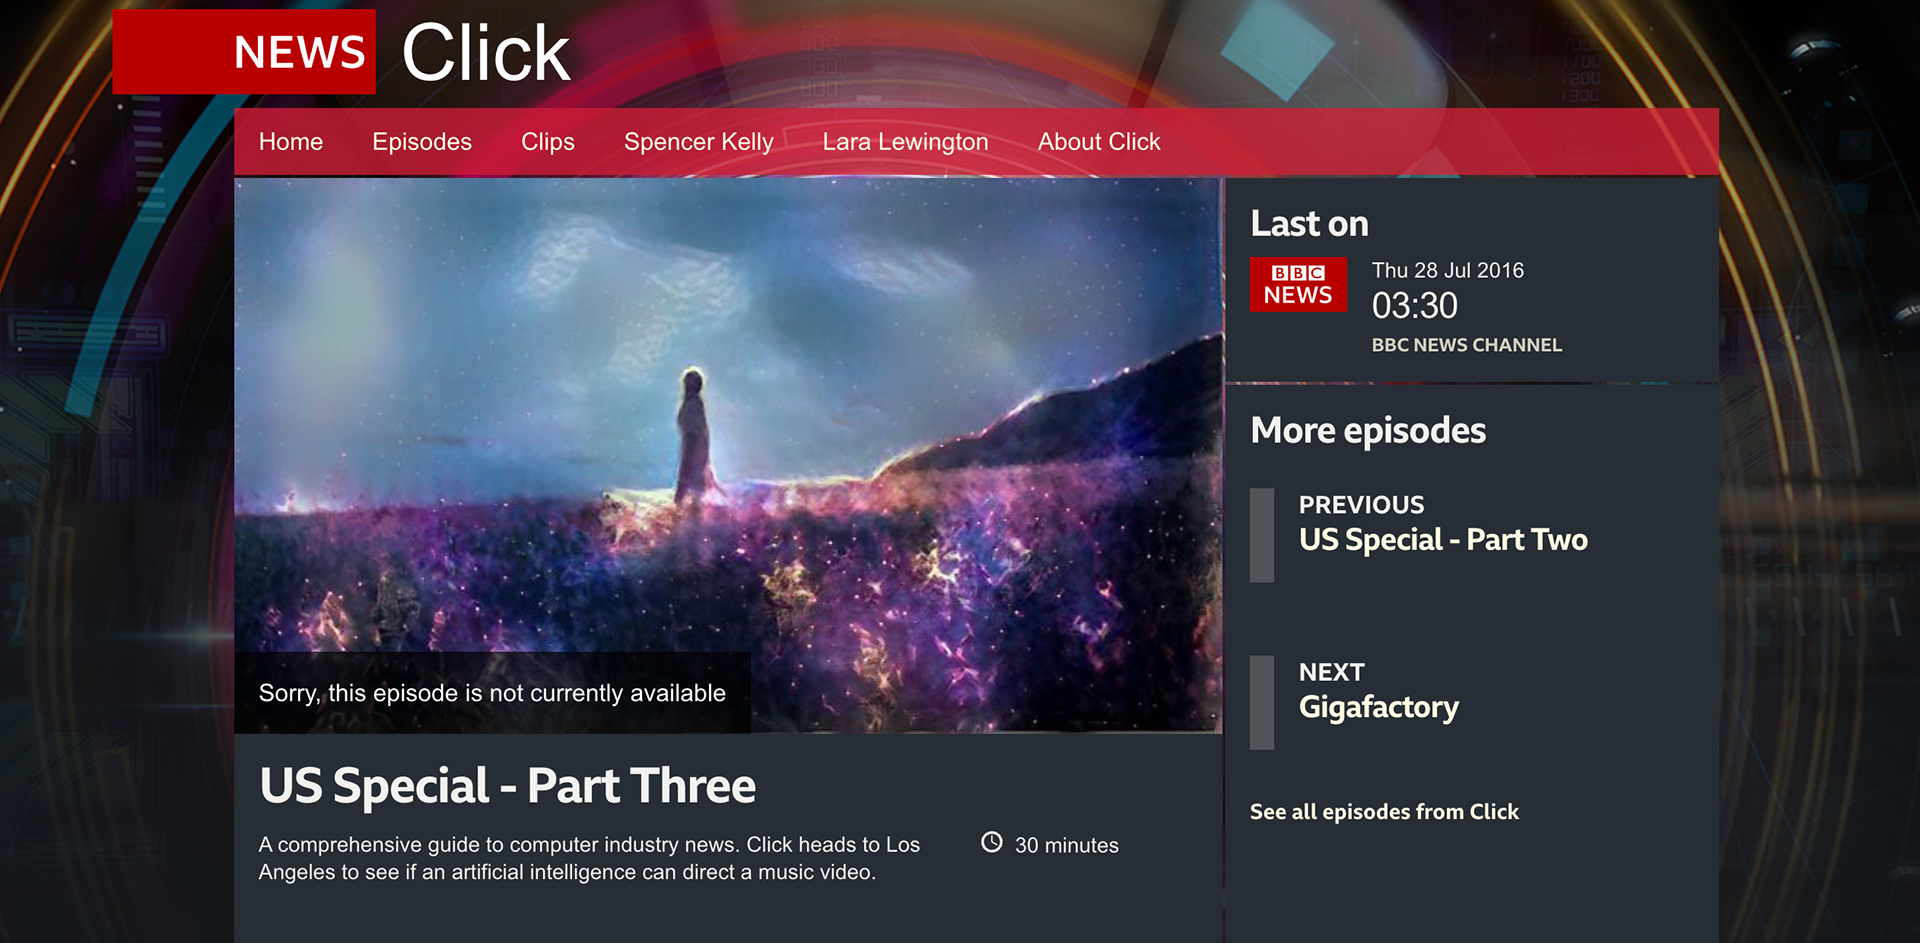Click the Thu 28 Jul 2016 broadcast date
1920x943 pixels.
click(1448, 271)
